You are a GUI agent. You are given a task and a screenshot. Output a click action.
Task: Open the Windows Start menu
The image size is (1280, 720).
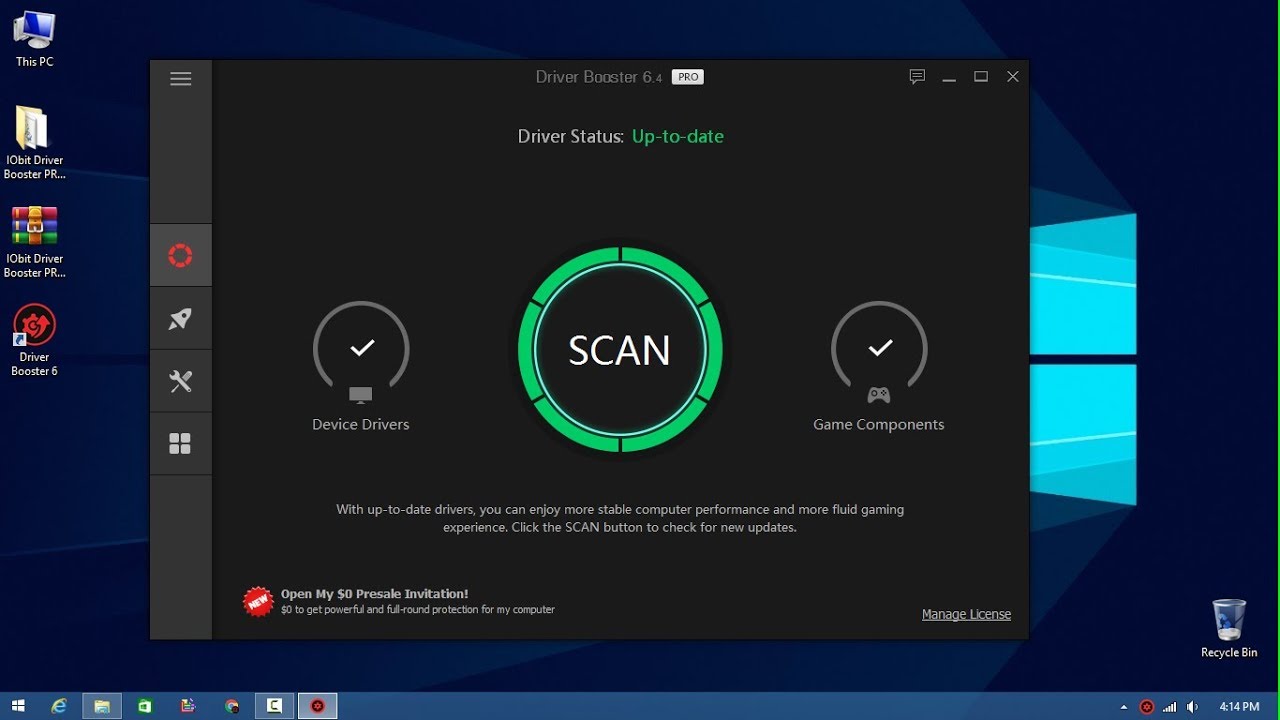[18, 706]
